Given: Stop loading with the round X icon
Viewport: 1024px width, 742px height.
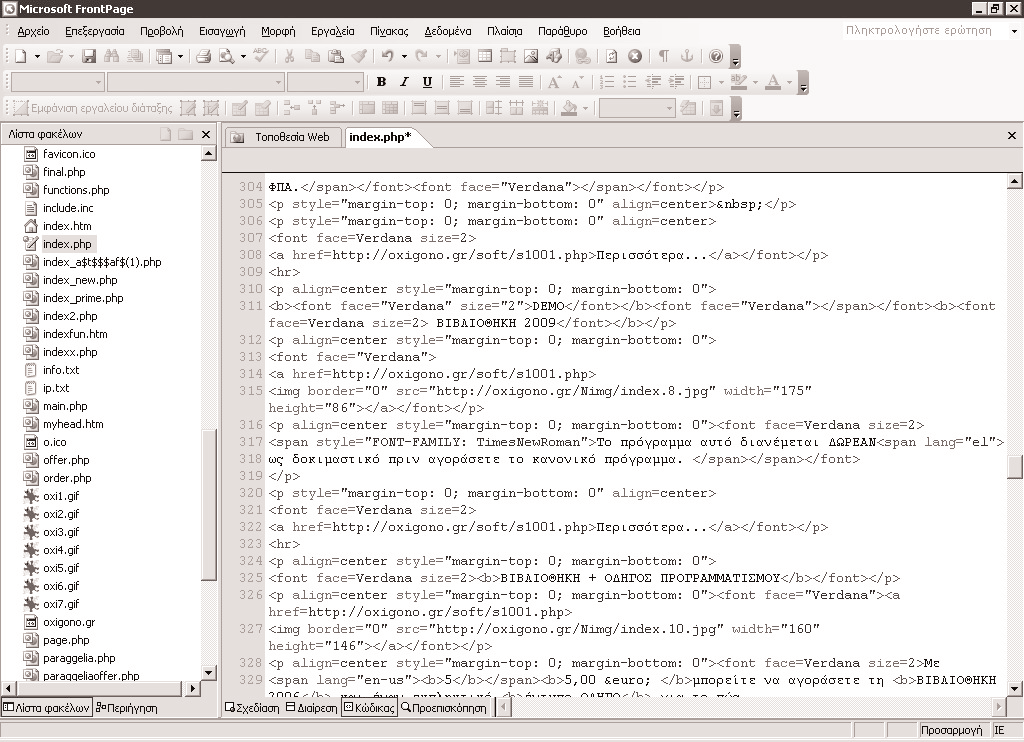Looking at the screenshot, I should point(635,57).
